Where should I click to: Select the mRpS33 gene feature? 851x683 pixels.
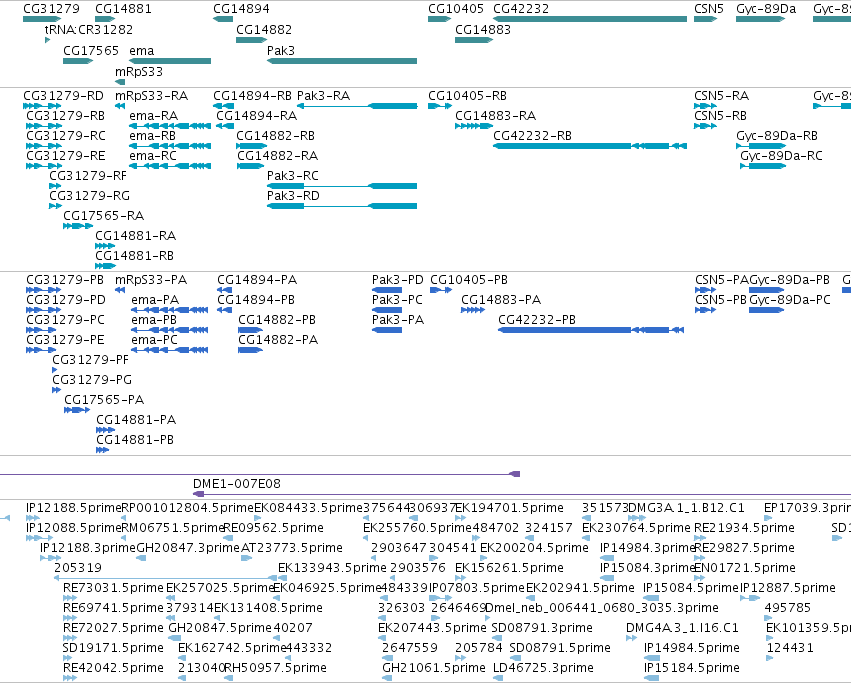click(x=120, y=82)
